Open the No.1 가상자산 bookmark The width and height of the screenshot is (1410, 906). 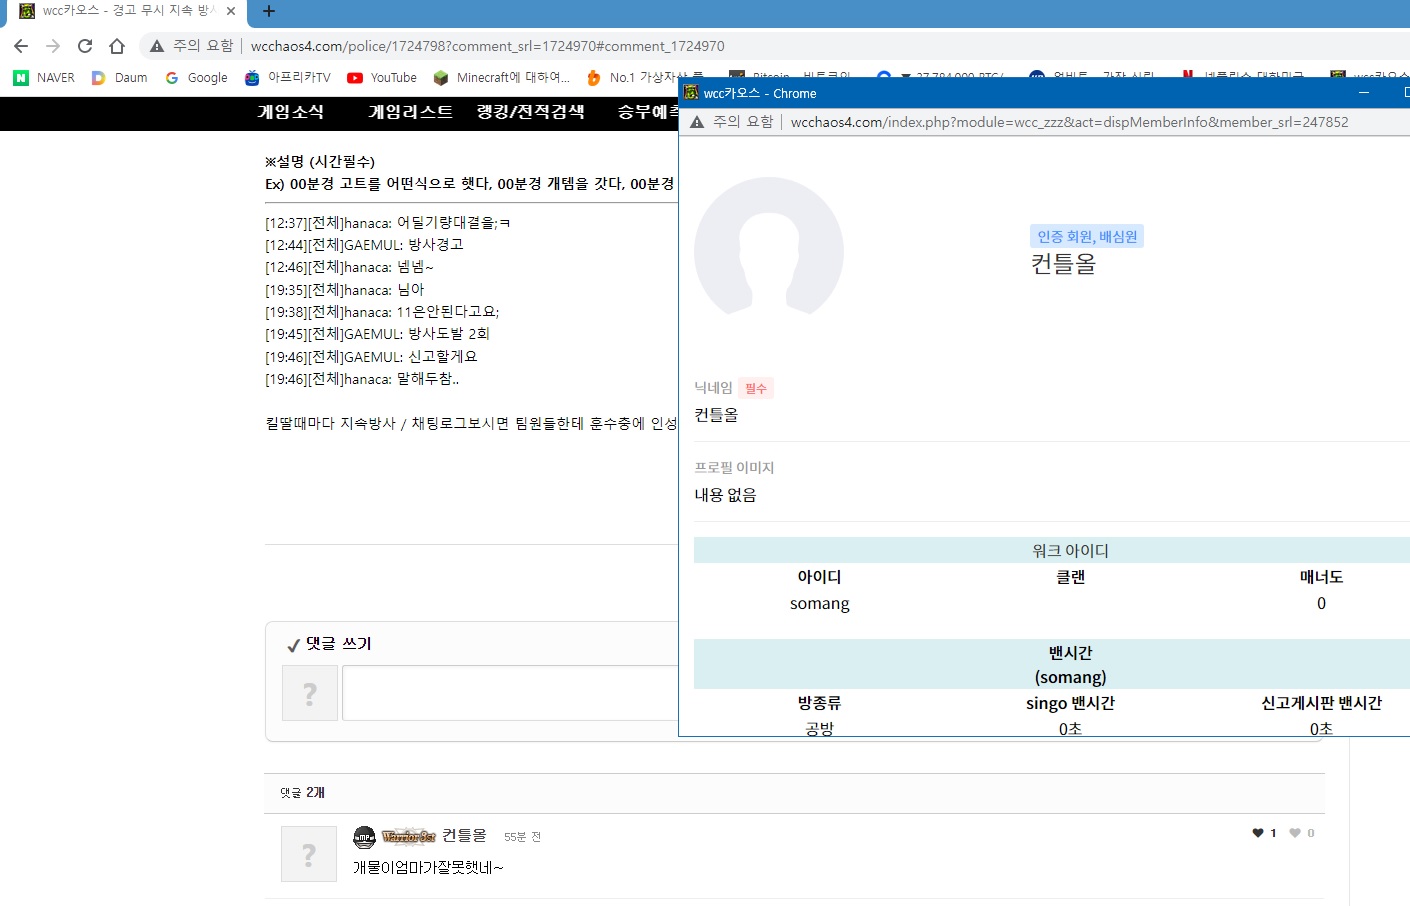[x=645, y=77]
